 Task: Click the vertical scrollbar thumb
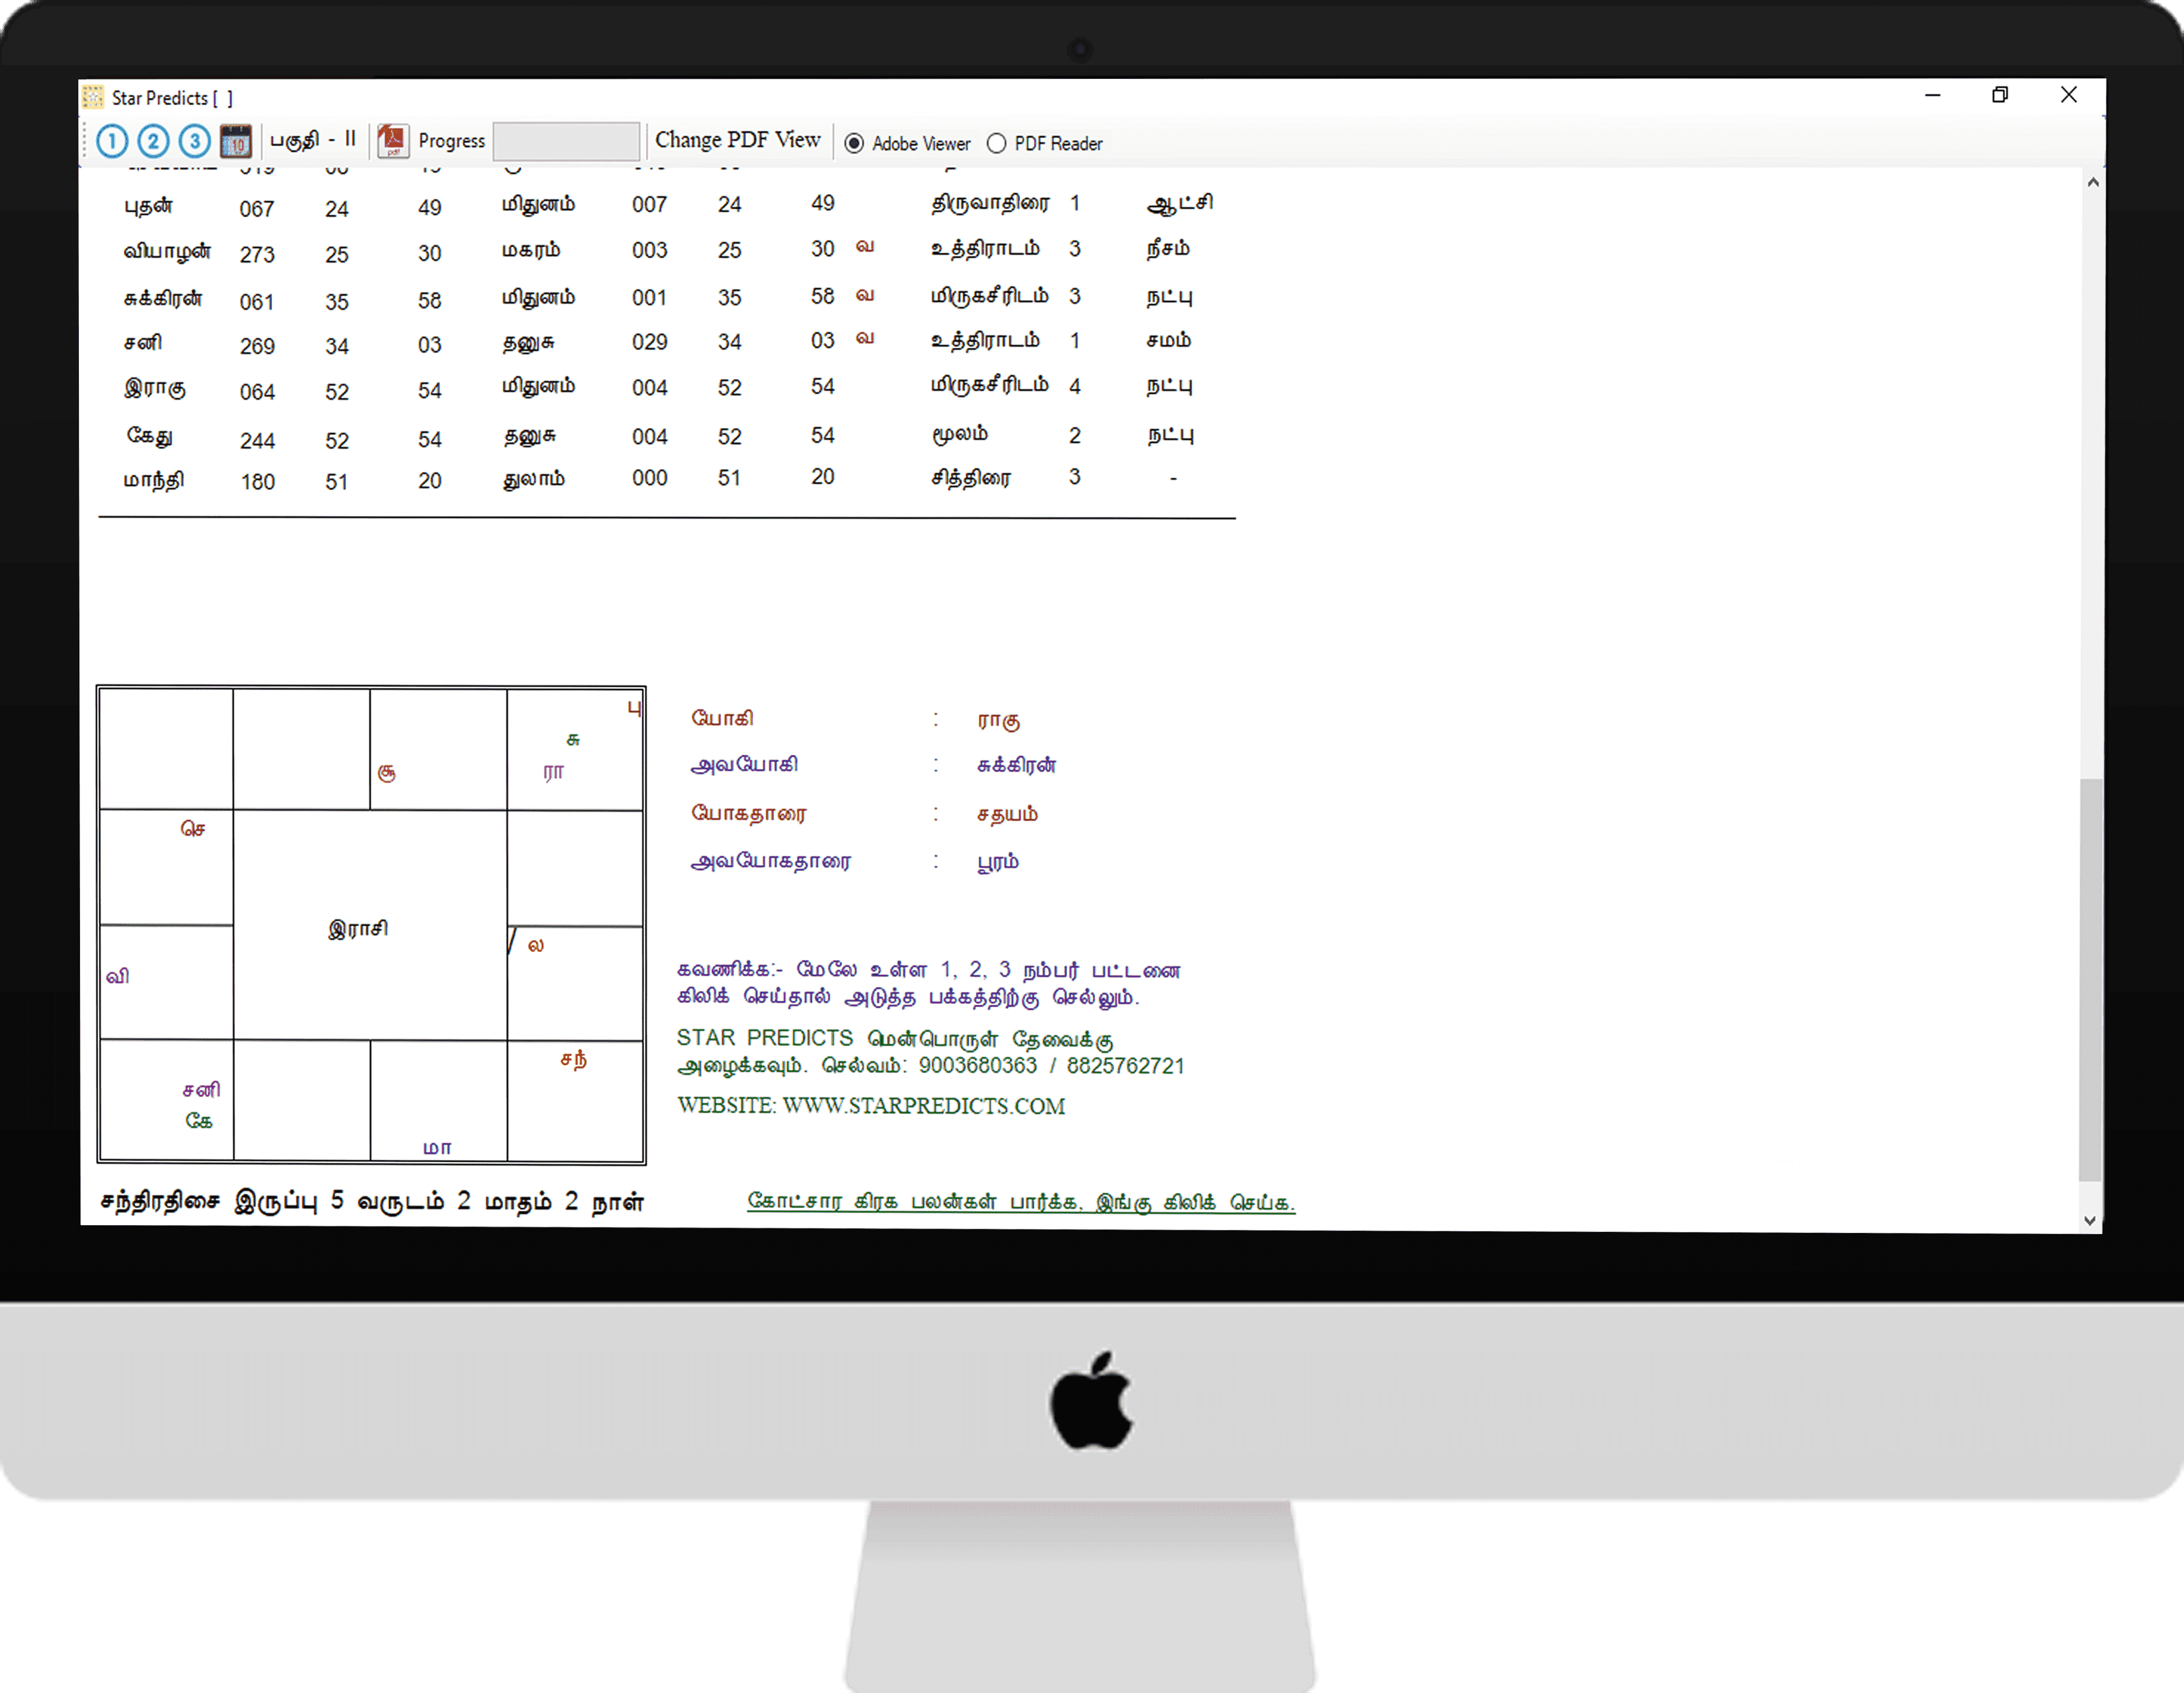point(2090,979)
